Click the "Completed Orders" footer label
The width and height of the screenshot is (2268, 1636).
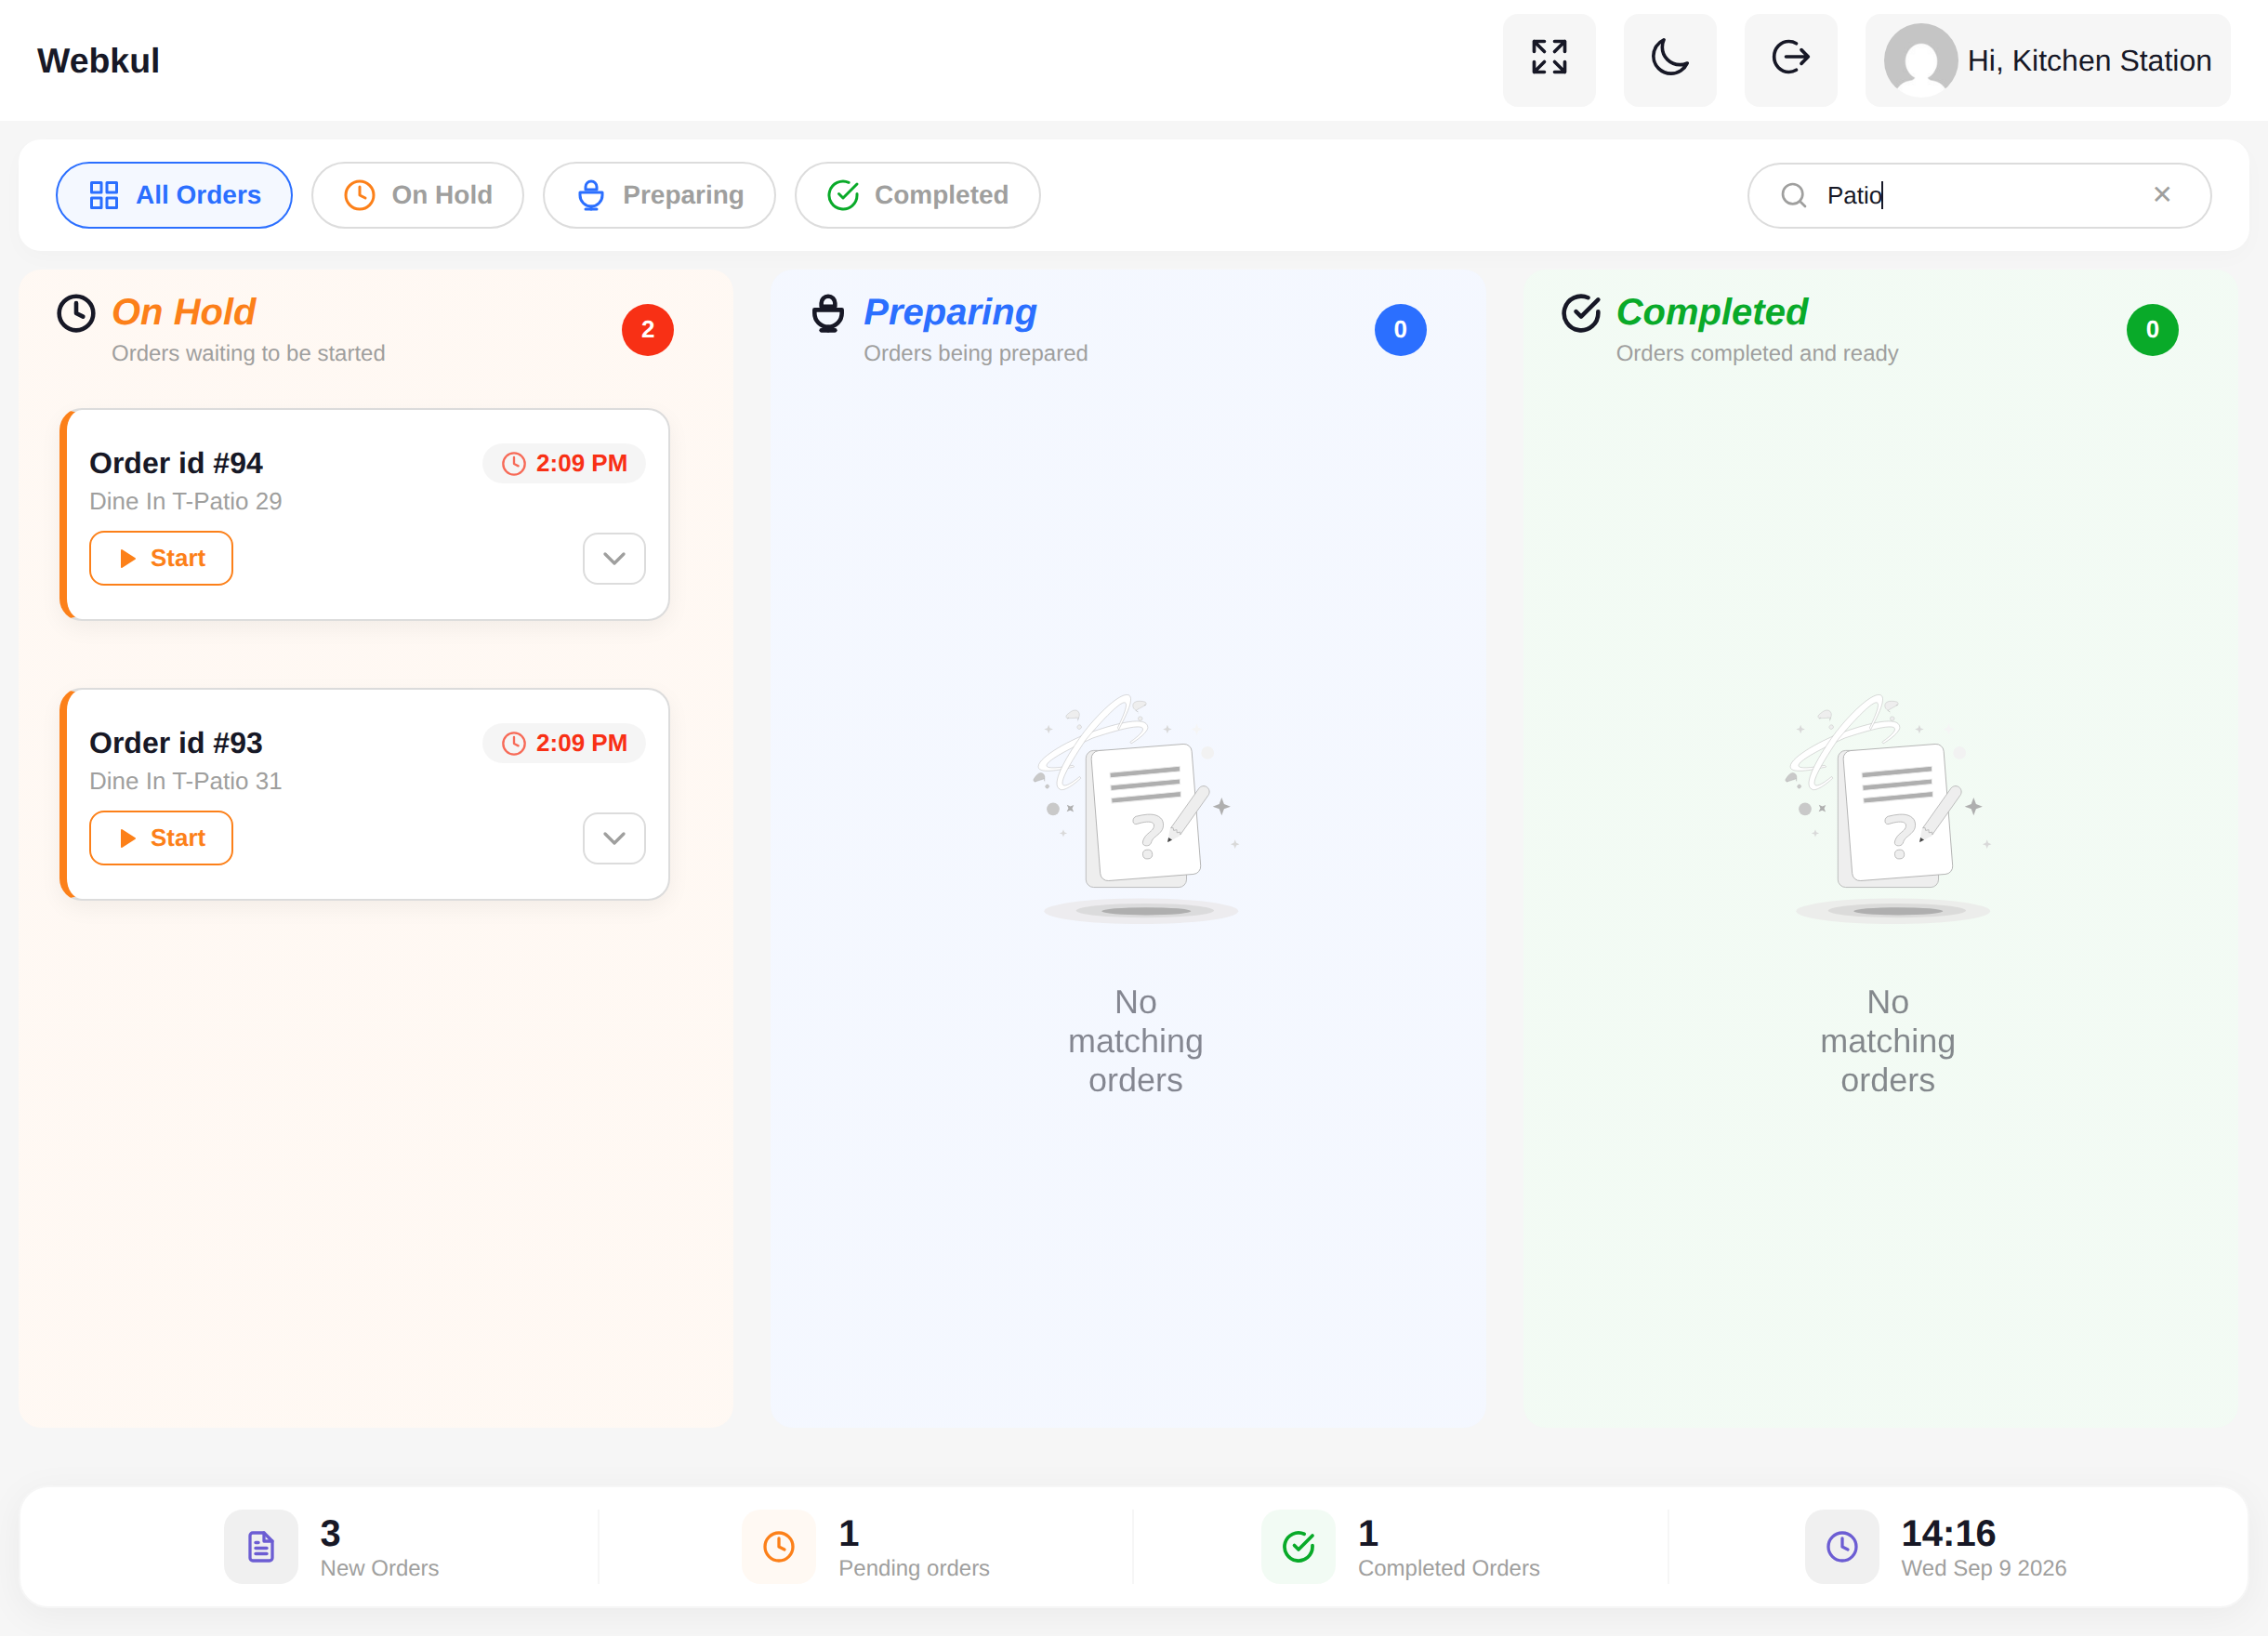pos(1449,1568)
